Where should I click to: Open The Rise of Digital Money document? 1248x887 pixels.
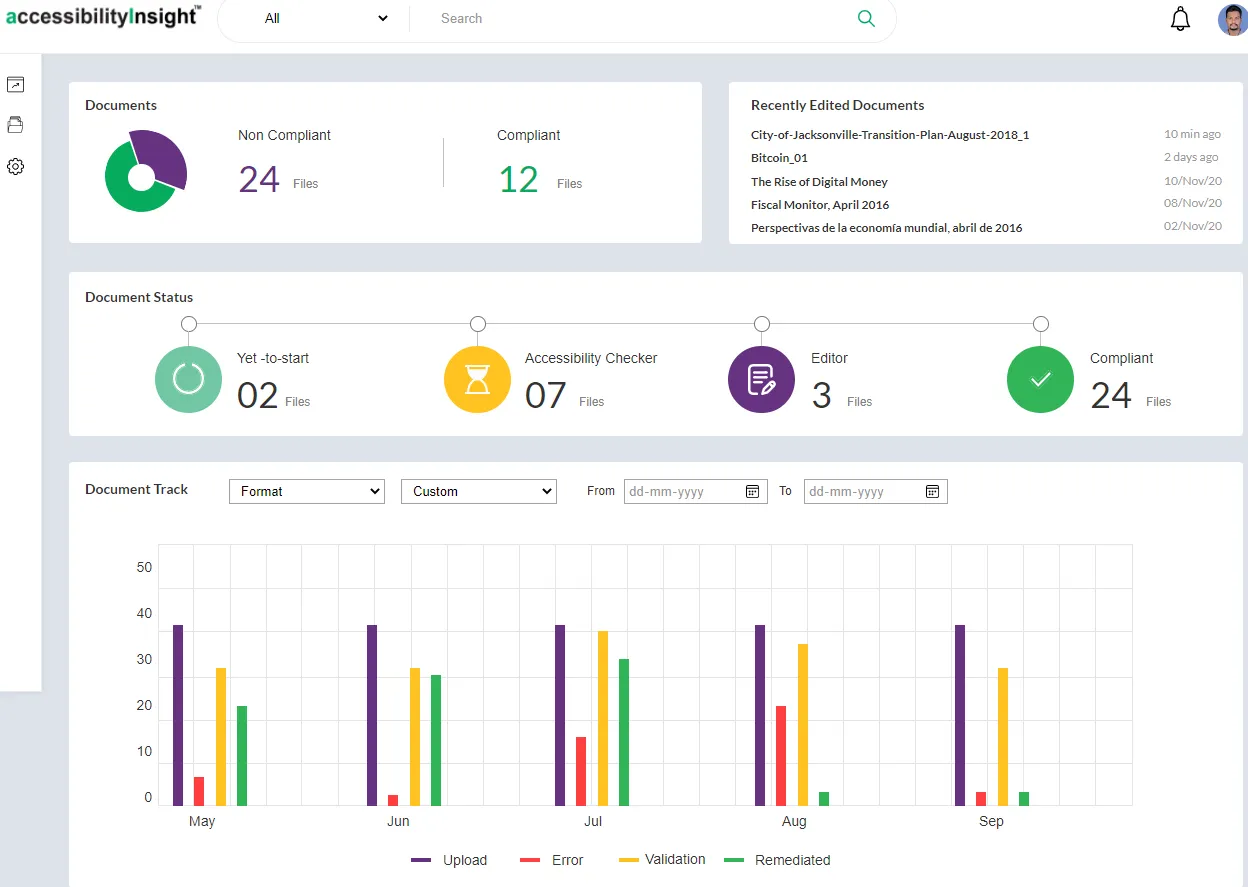(x=819, y=181)
